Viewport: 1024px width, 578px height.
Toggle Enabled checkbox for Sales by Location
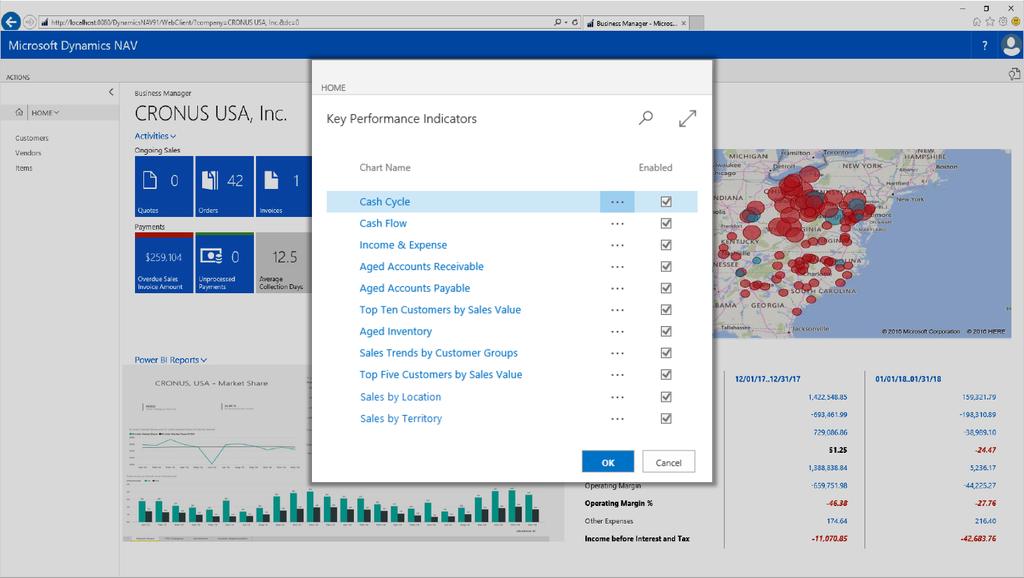click(665, 396)
